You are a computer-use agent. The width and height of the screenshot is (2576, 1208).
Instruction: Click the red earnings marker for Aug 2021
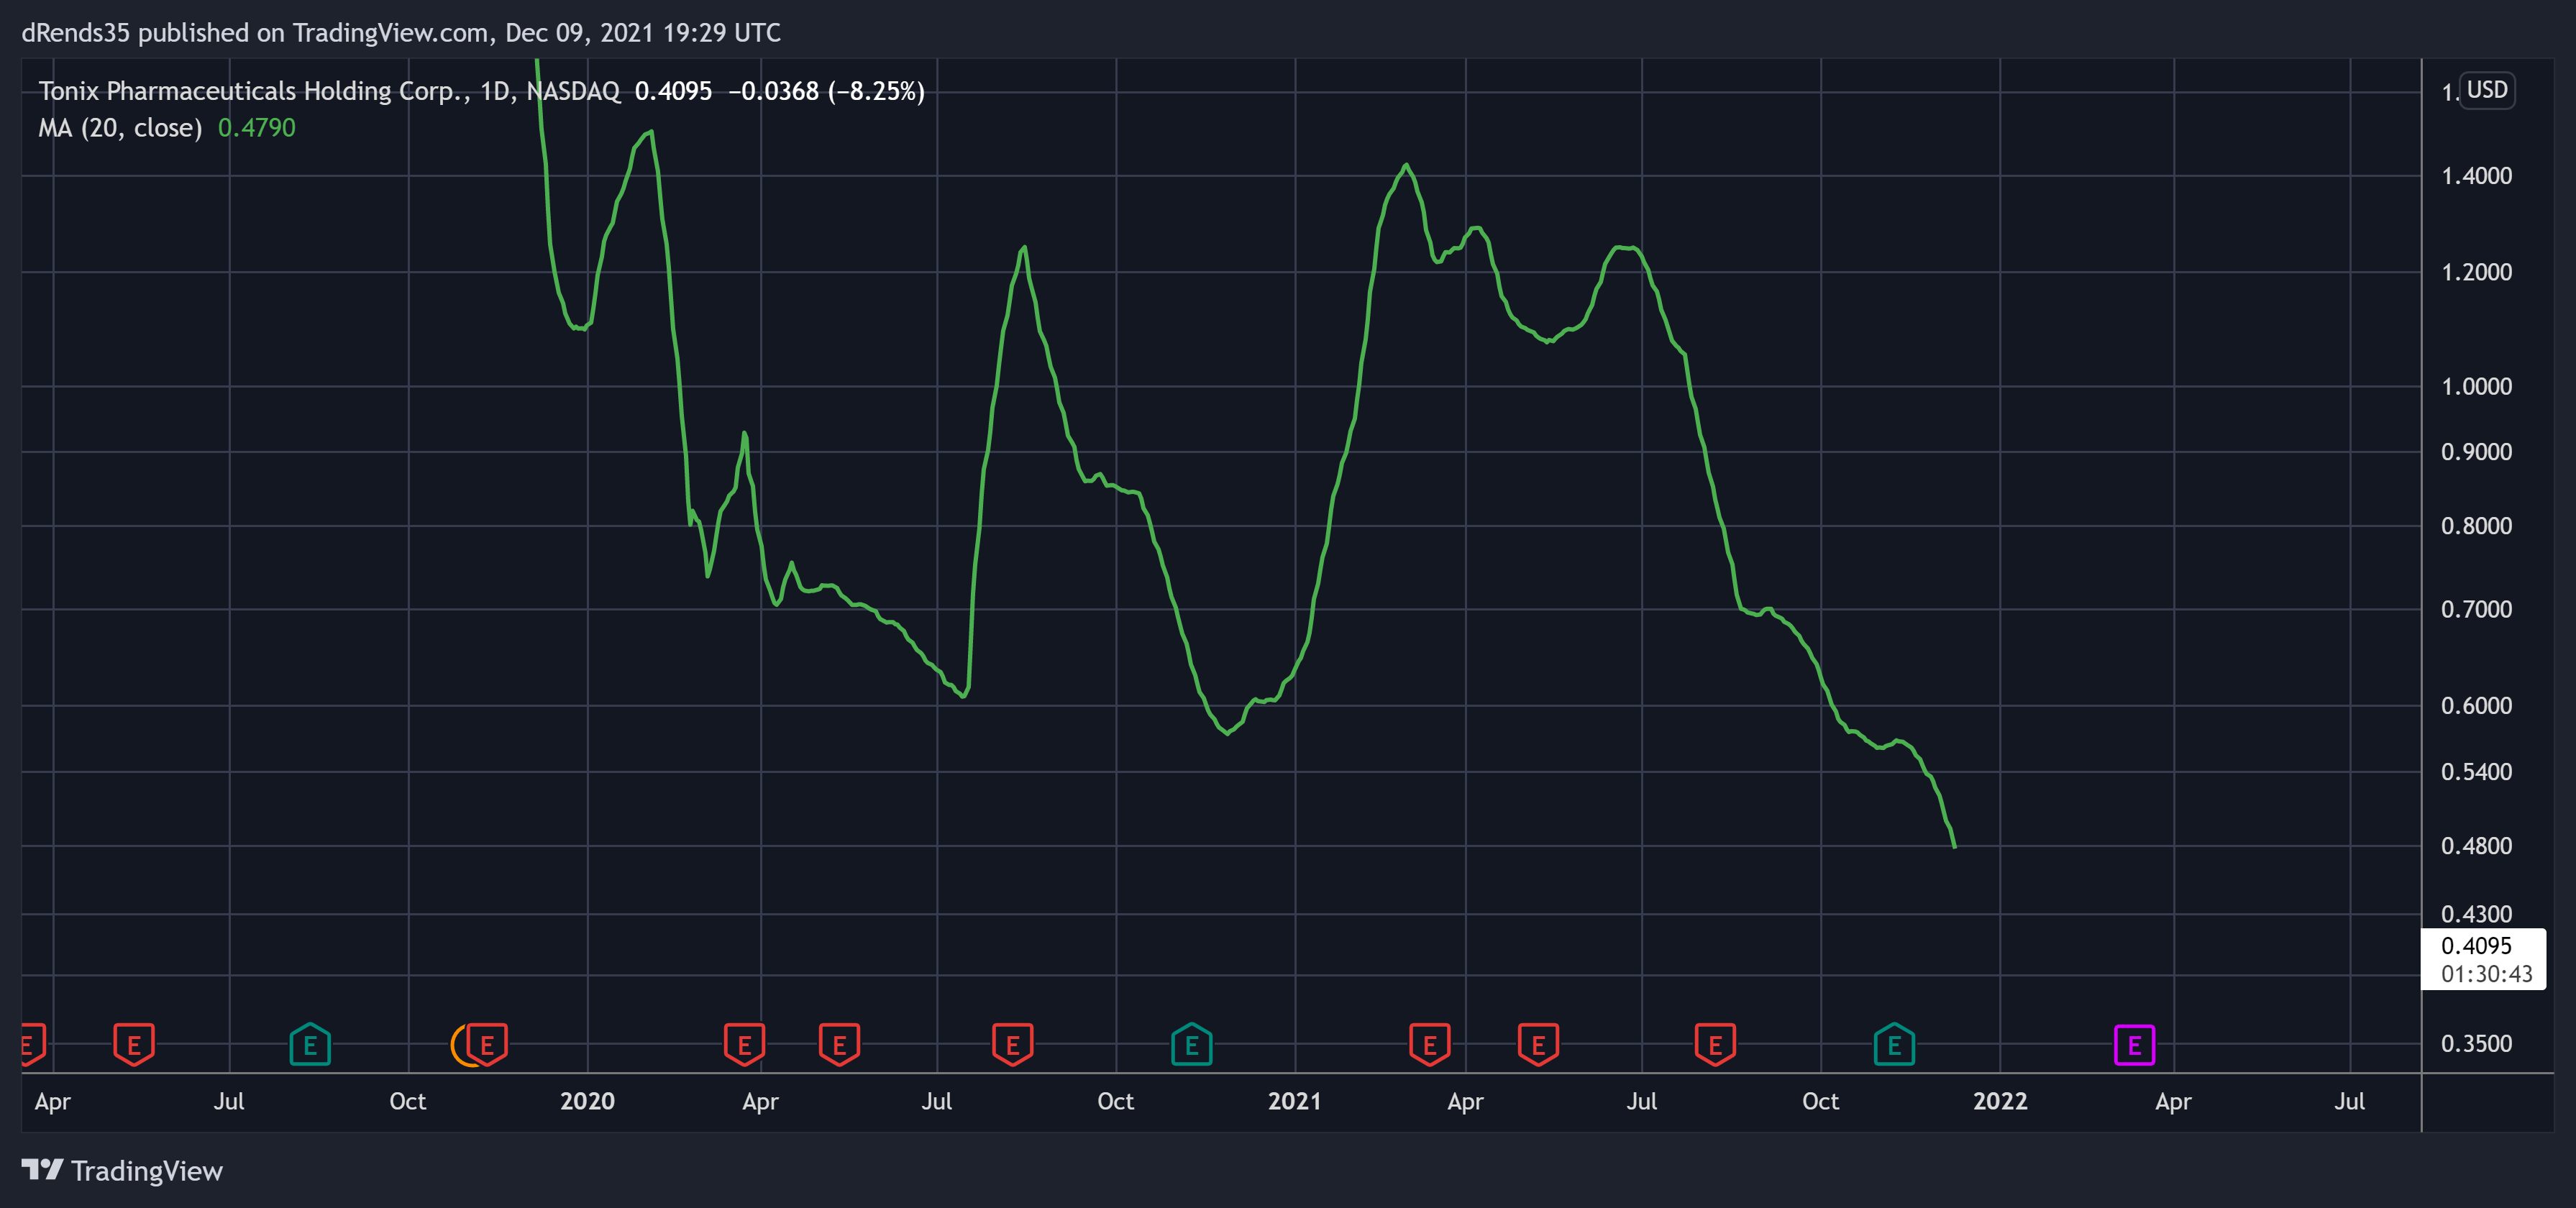(x=1715, y=1044)
